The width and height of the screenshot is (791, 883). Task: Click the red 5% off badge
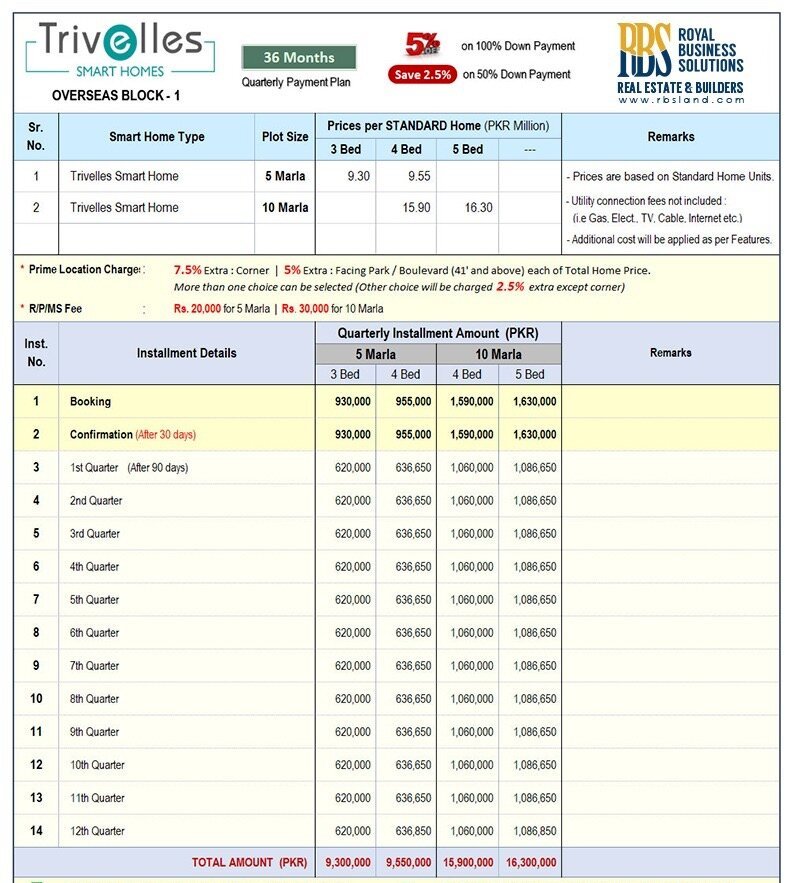click(421, 45)
